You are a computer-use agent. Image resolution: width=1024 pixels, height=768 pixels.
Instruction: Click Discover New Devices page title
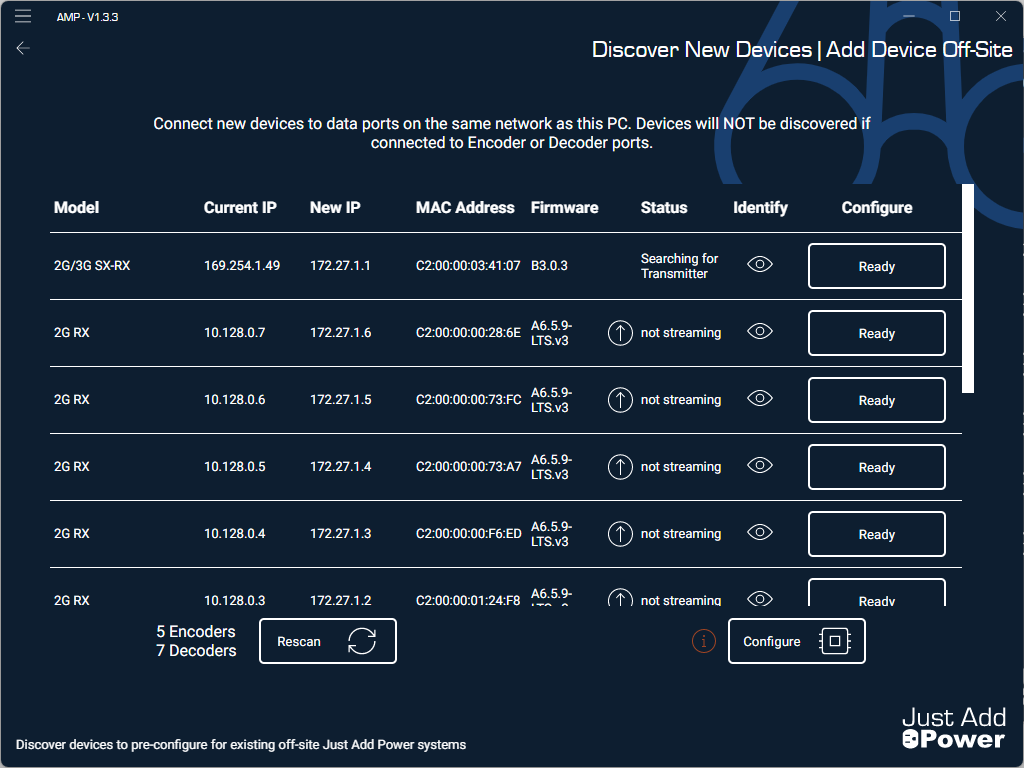pyautogui.click(x=701, y=50)
